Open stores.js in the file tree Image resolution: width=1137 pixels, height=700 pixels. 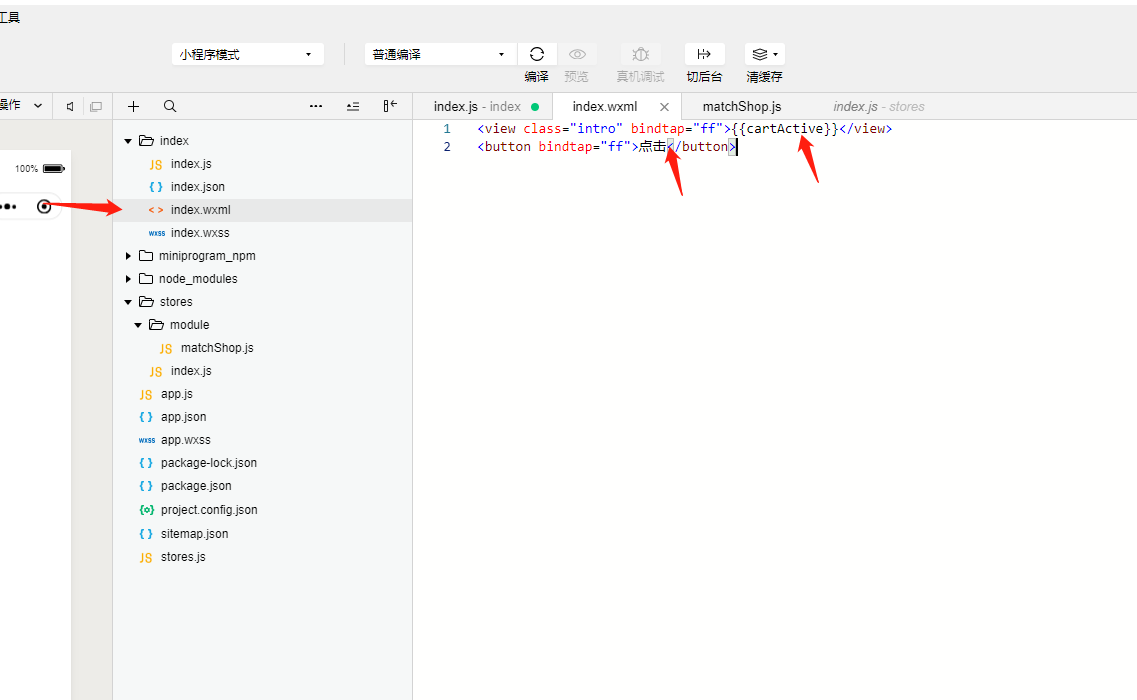point(183,557)
